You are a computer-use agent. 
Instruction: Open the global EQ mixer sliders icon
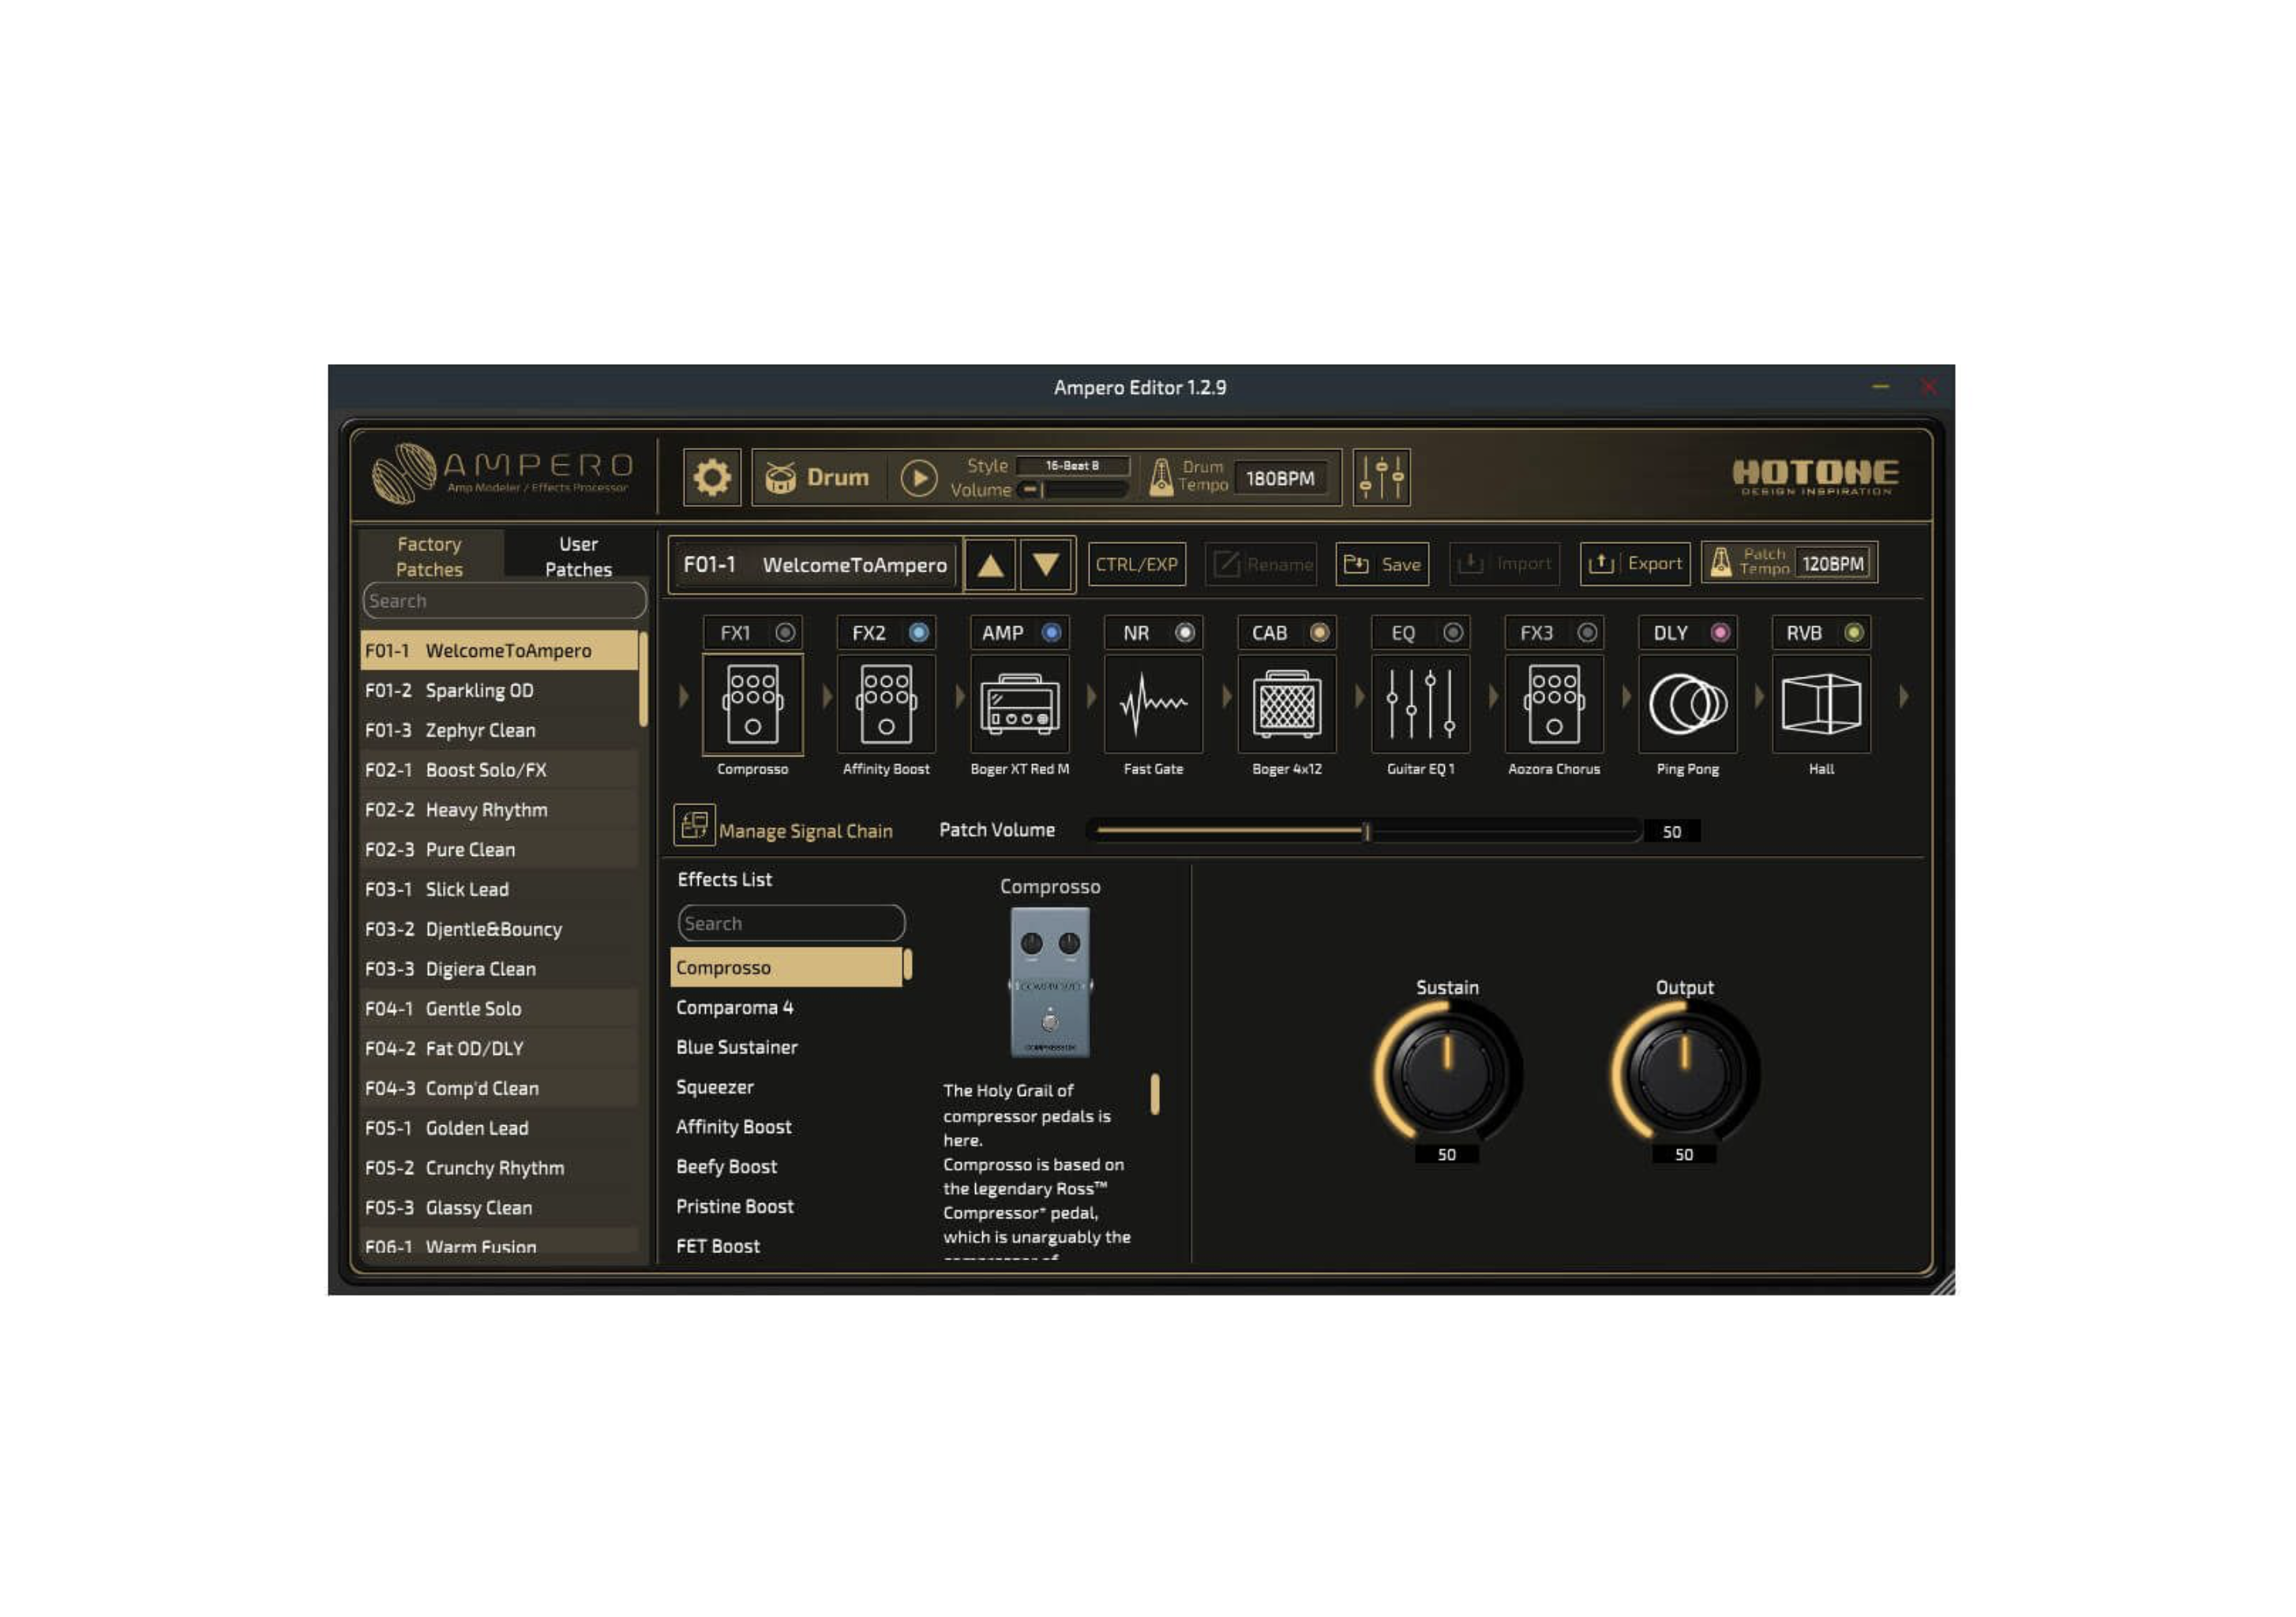coord(1381,478)
